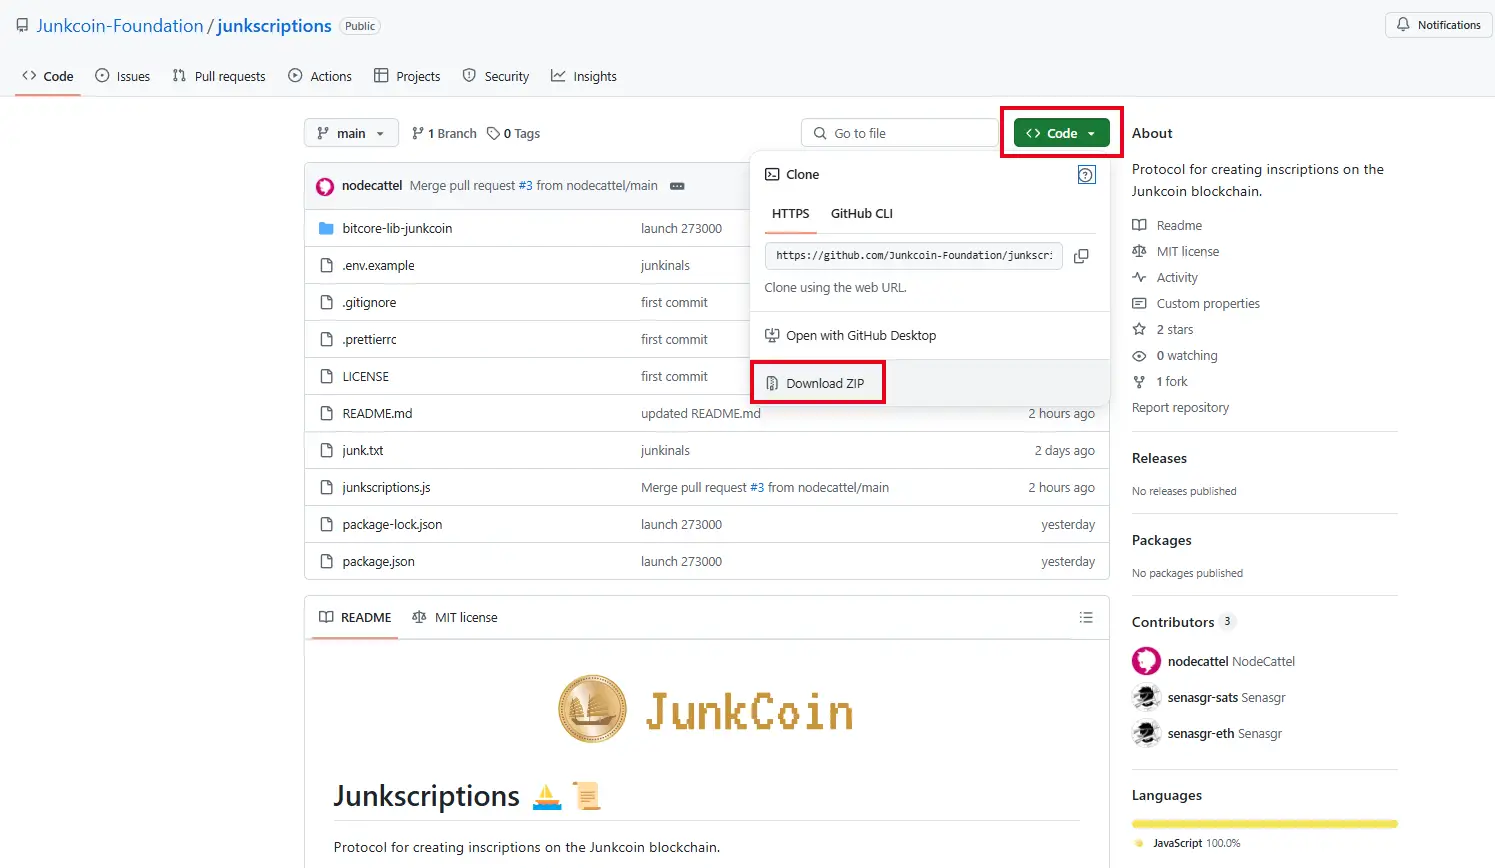Click the star icon beside 2 stars

point(1139,329)
